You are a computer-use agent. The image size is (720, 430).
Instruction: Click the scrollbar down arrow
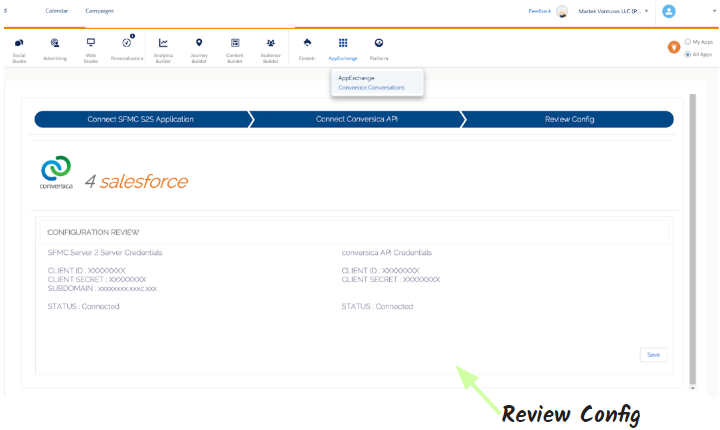(692, 388)
